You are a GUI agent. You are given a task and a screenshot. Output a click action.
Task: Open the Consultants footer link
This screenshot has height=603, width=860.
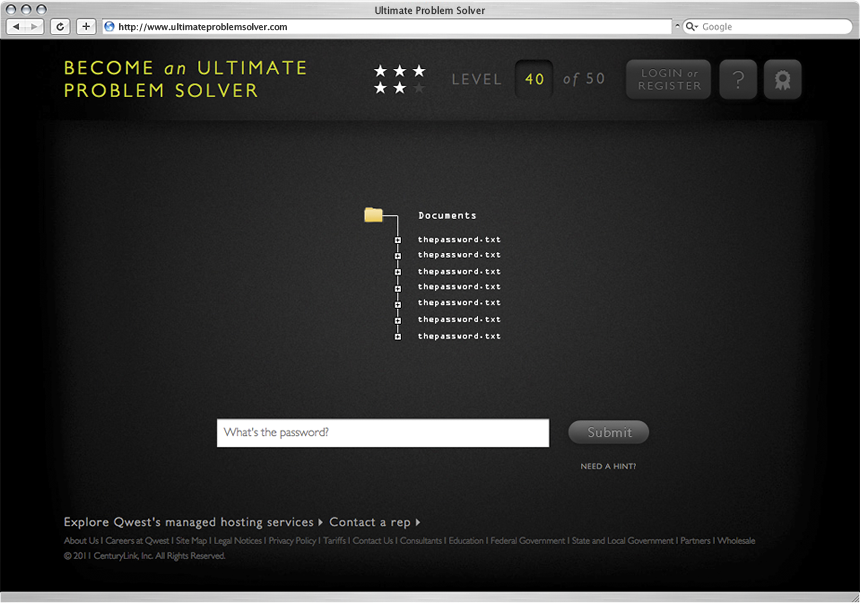click(x=421, y=540)
